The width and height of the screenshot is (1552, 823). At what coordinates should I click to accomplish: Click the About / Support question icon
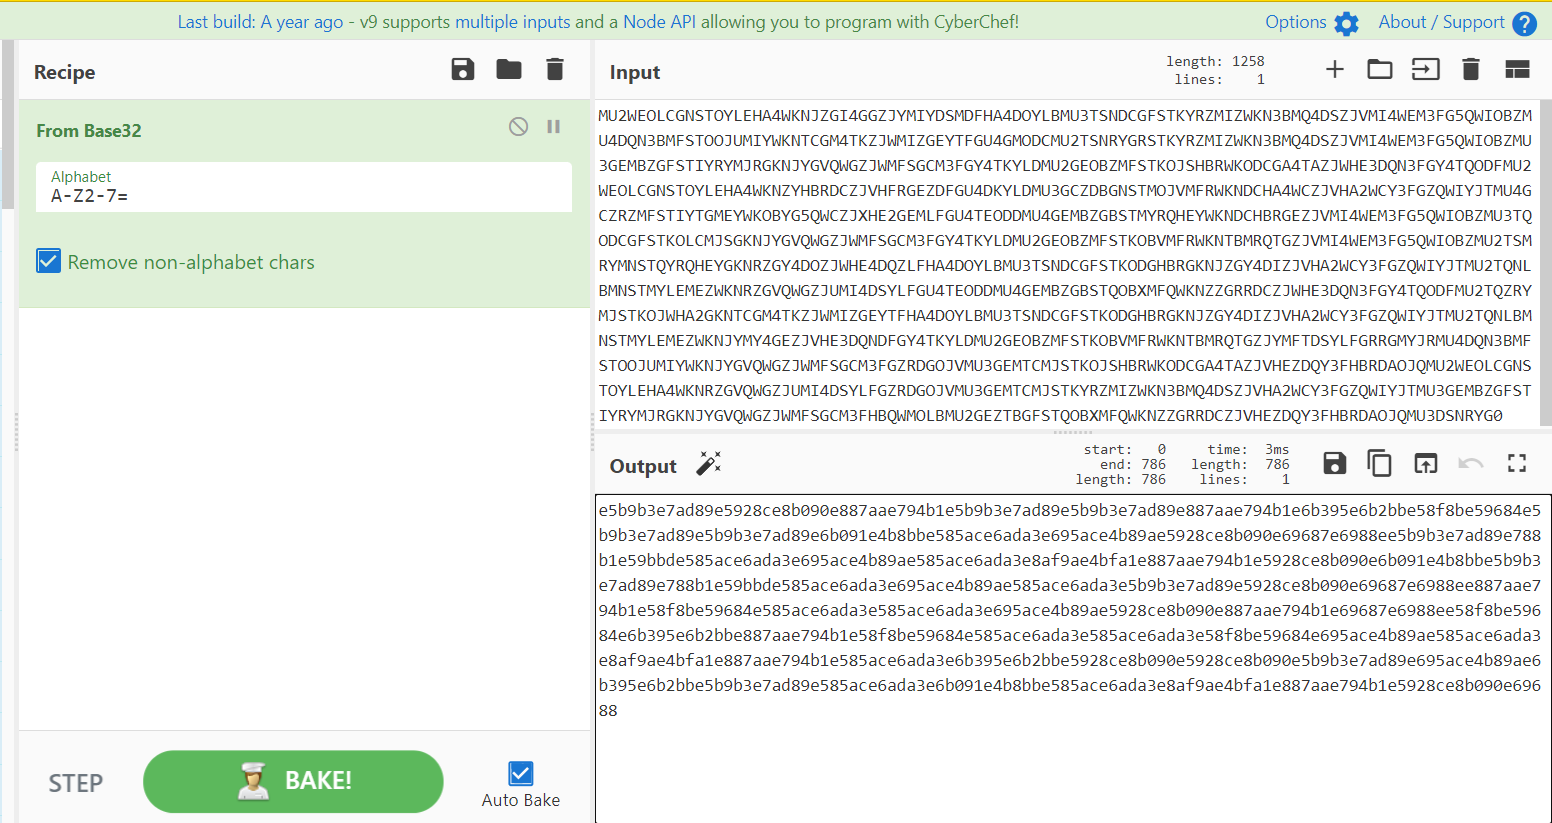(1524, 24)
